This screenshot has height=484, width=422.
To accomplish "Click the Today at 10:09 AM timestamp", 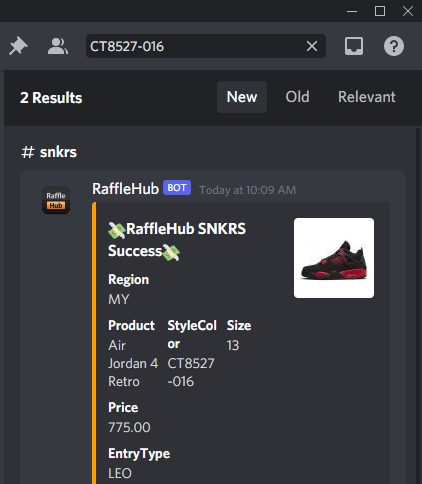I will (248, 190).
